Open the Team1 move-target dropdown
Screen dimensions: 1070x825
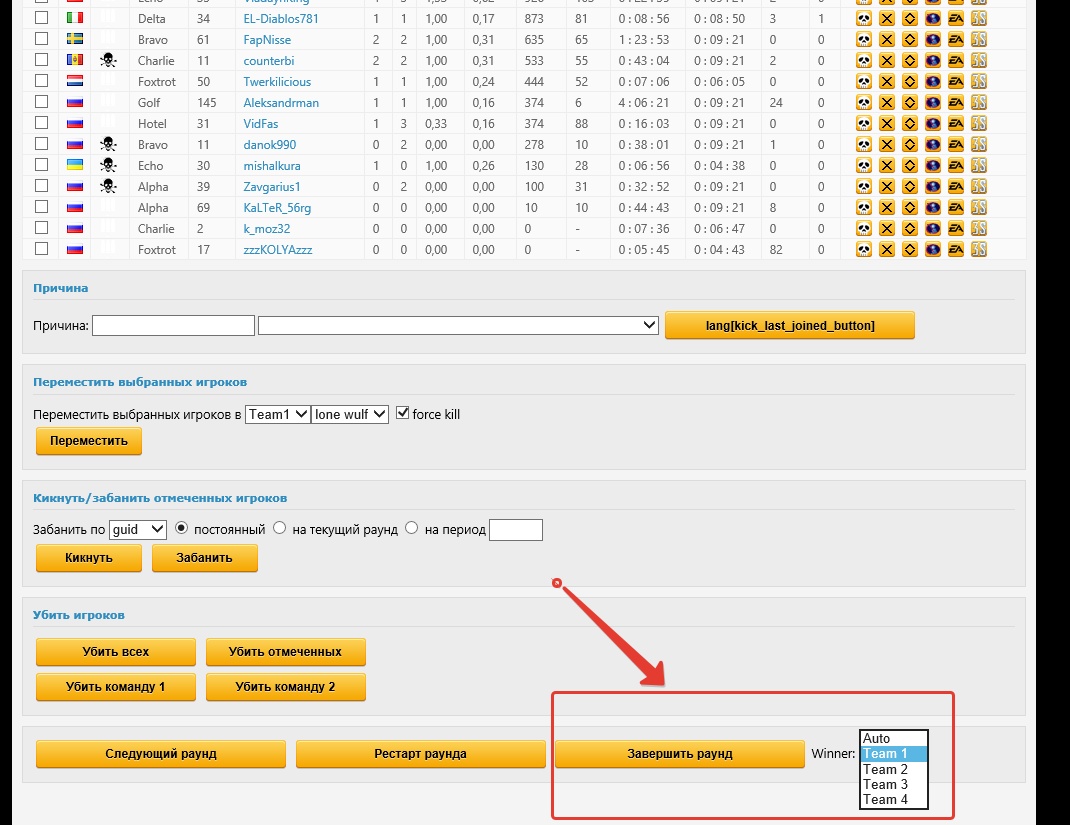pos(277,414)
